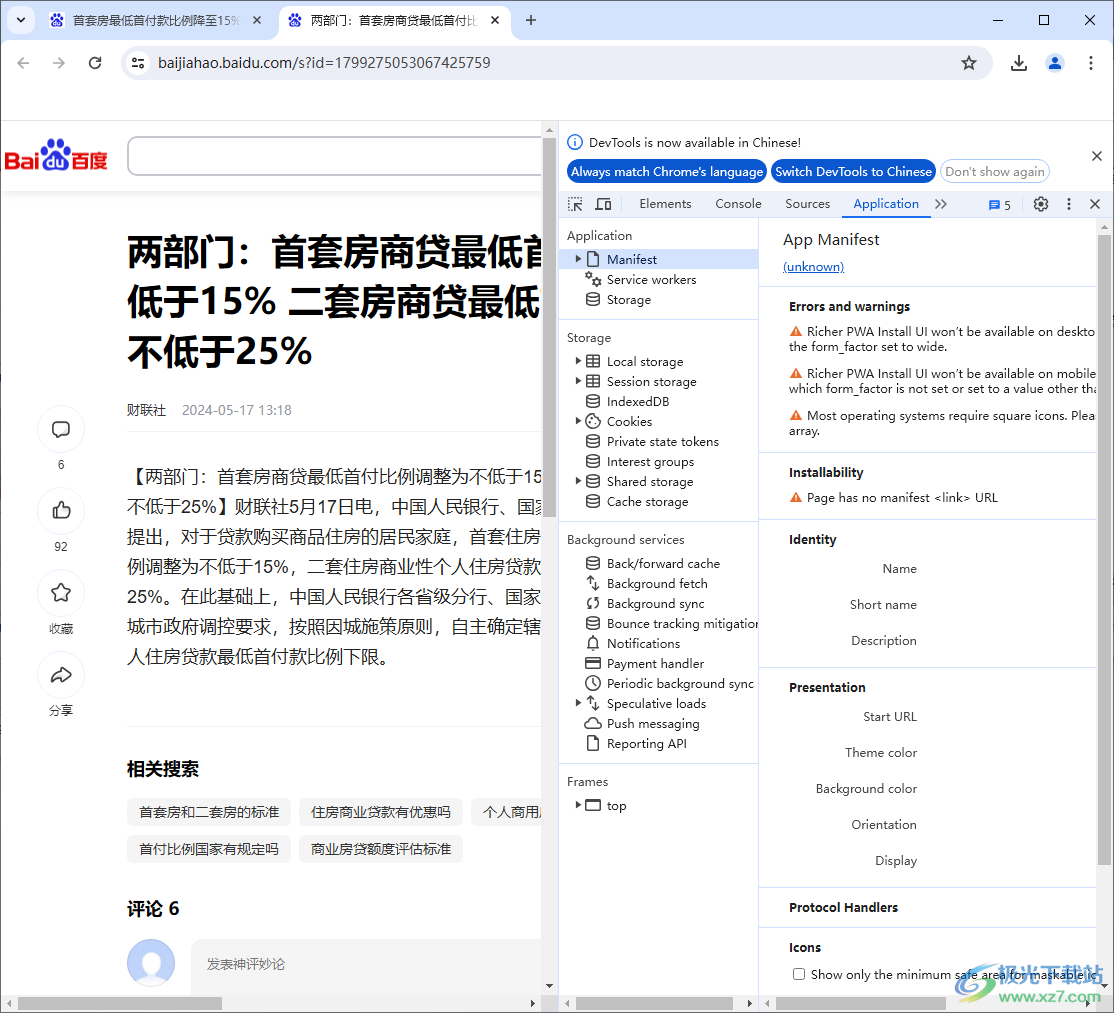The height and width of the screenshot is (1013, 1114).
Task: Click related search 首套房和二套房的标准
Action: point(209,812)
